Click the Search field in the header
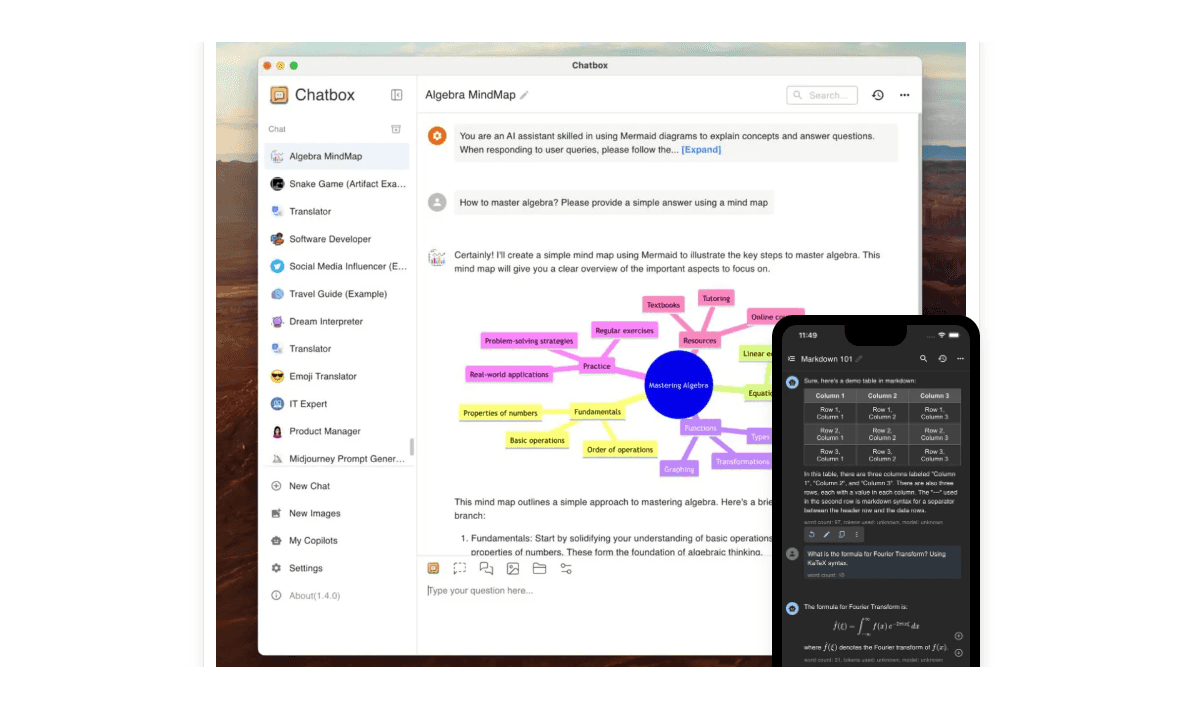 coord(822,95)
